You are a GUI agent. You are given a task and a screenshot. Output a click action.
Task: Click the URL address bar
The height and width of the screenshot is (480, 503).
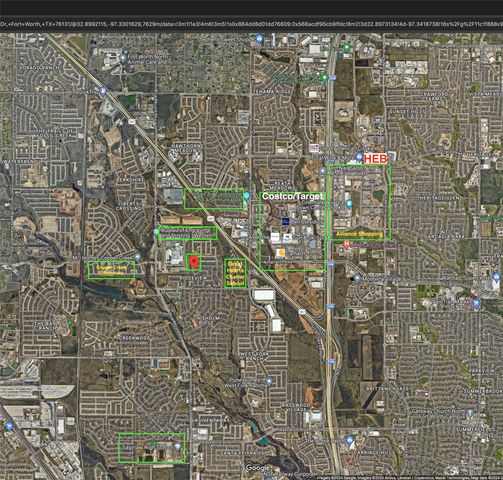251,24
